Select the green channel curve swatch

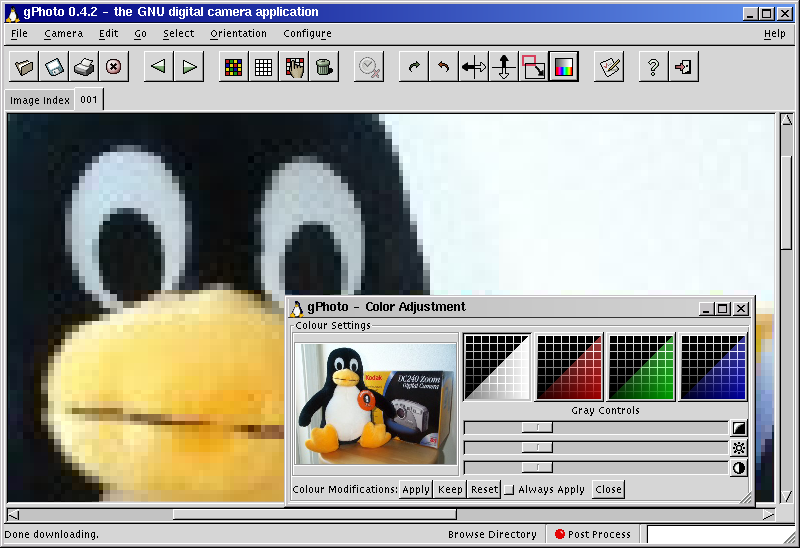click(641, 367)
